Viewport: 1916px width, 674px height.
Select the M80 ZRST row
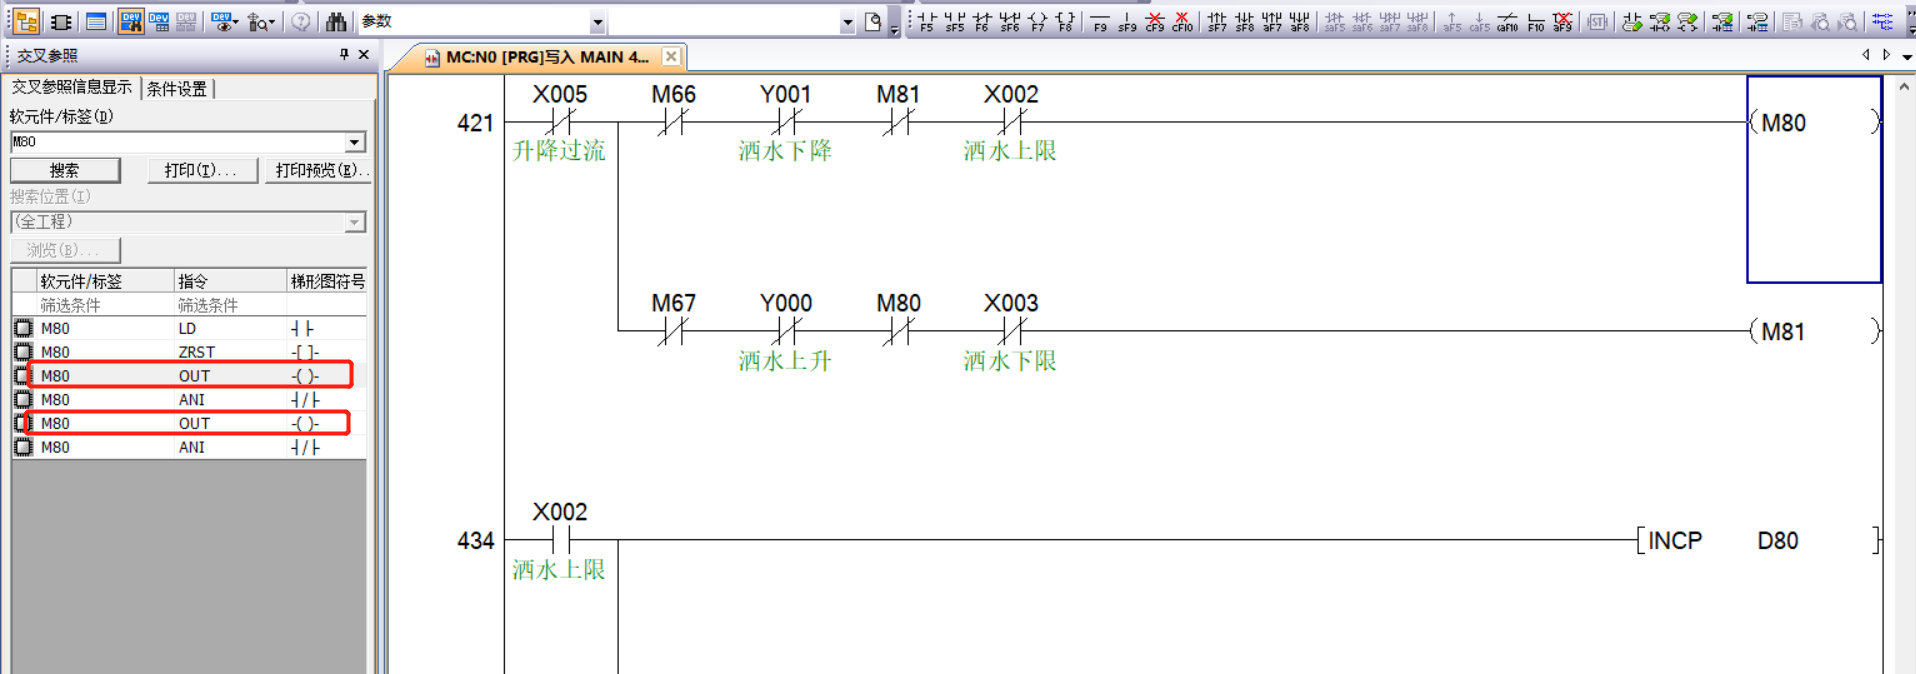click(x=190, y=352)
